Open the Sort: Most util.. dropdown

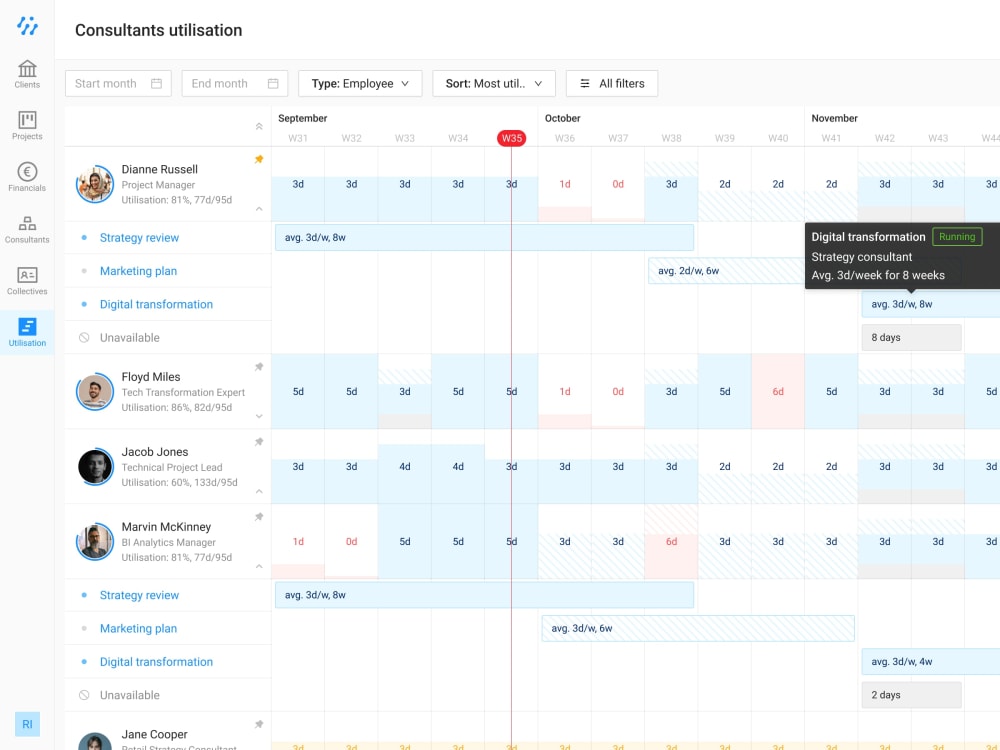(x=494, y=84)
